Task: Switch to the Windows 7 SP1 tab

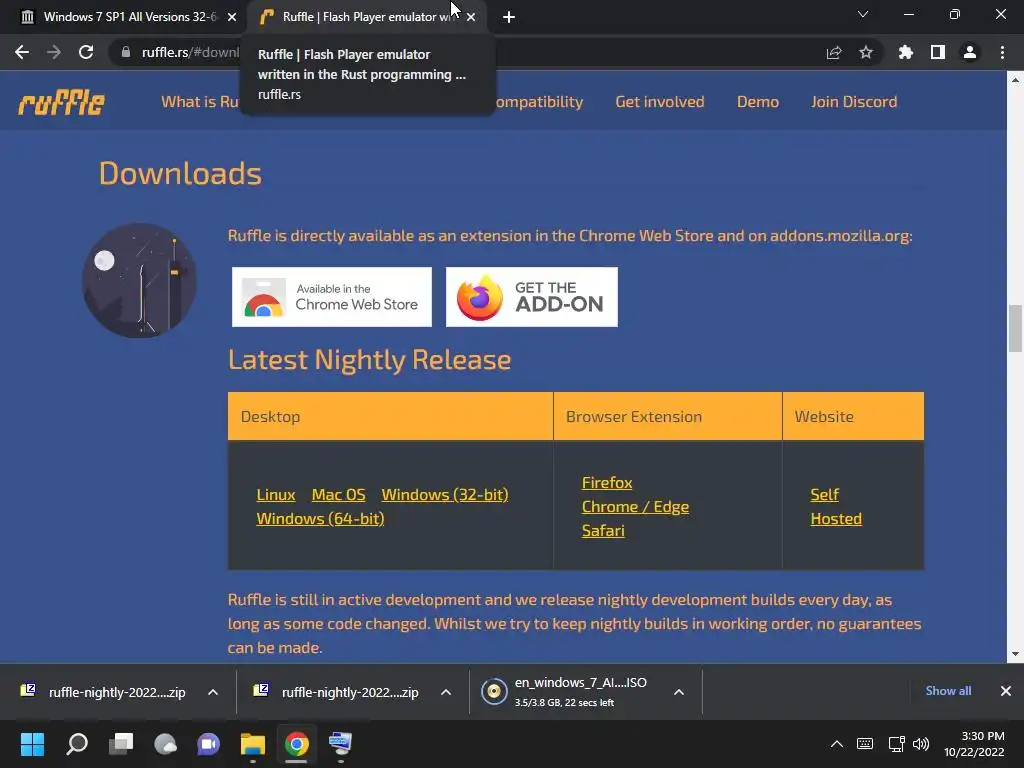Action: click(x=129, y=17)
